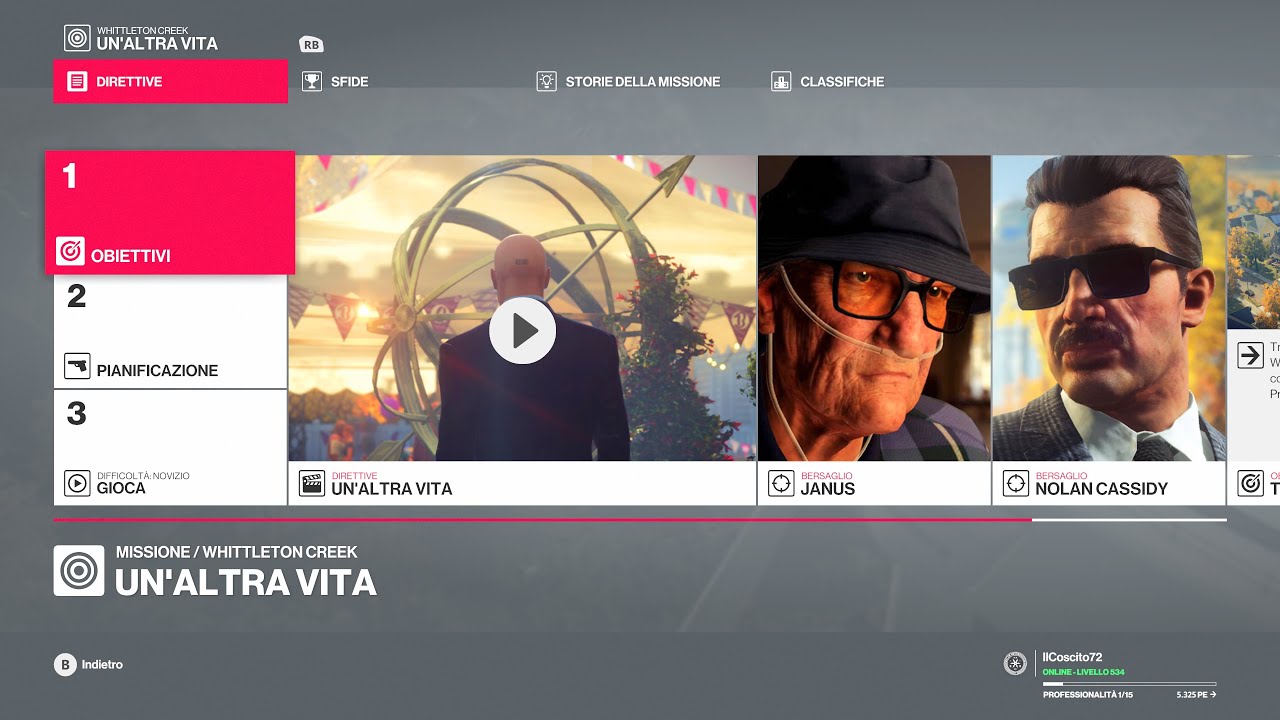
Task: Click the lightbulb icon of Storie della Missione
Action: (546, 82)
